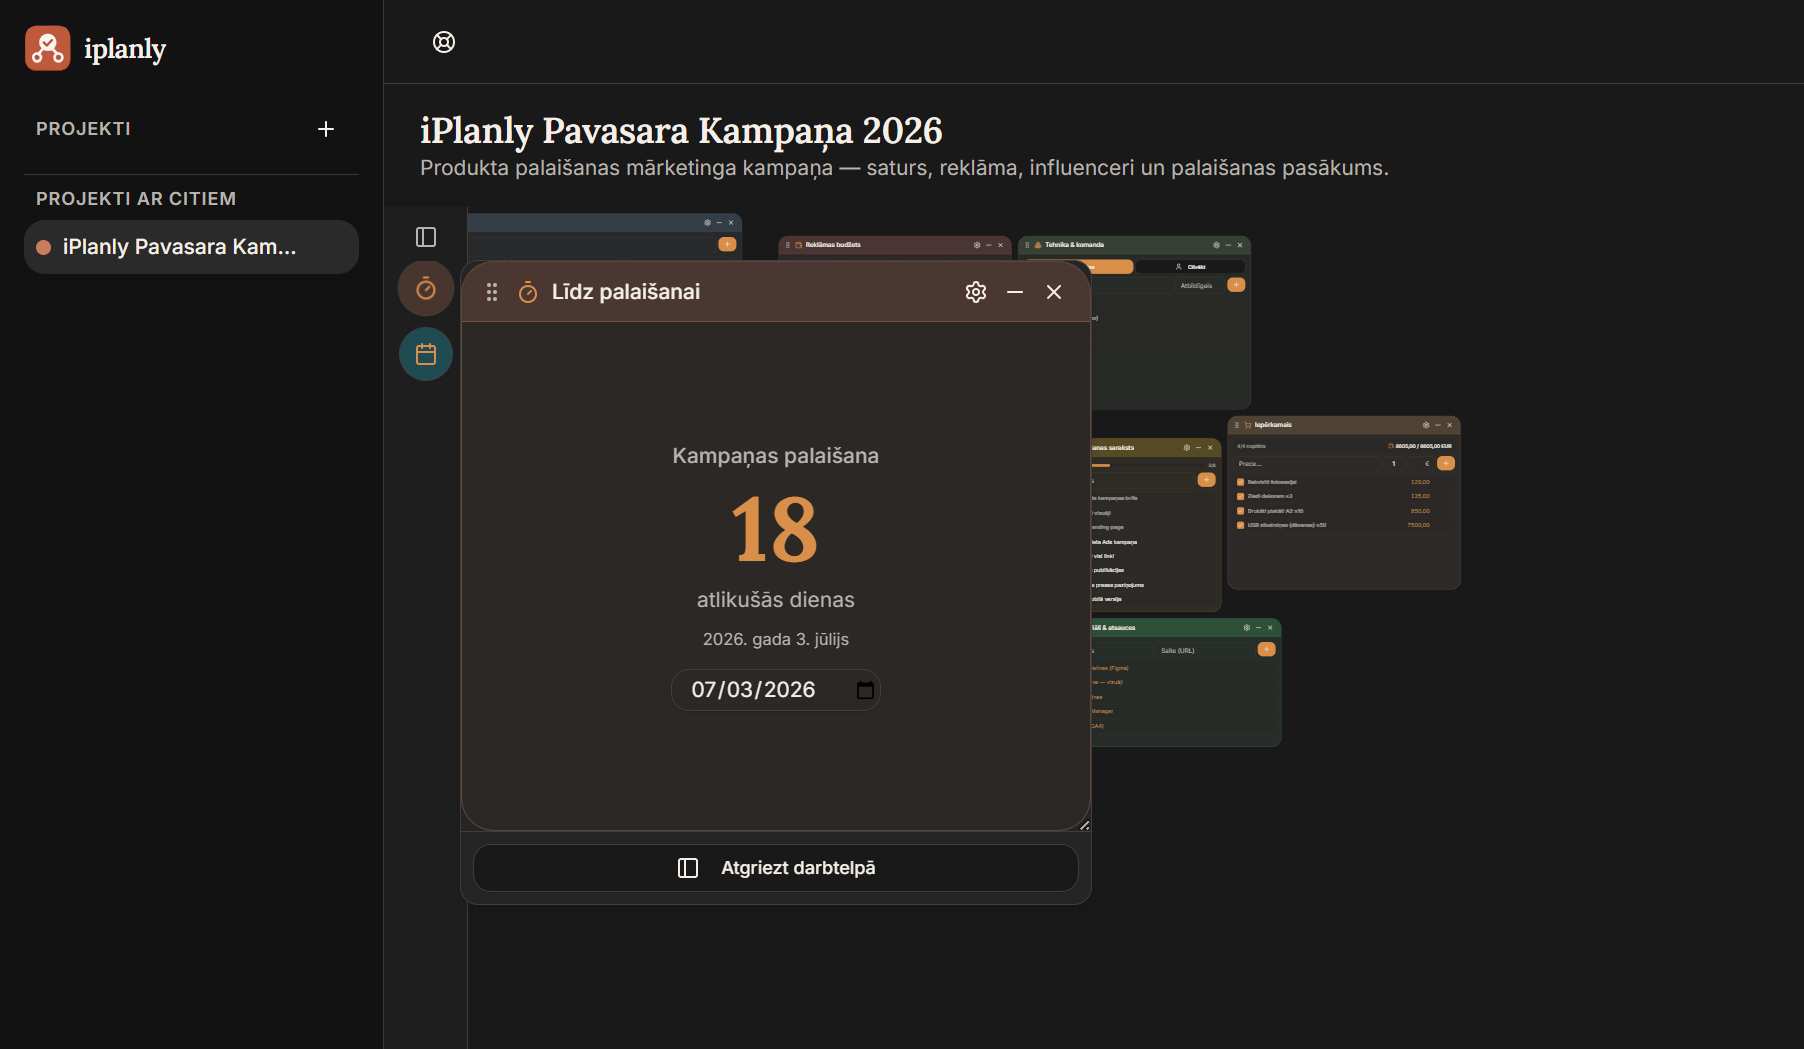Minimize the Iepirkumi shopping widget
1804x1049 pixels.
point(1438,425)
